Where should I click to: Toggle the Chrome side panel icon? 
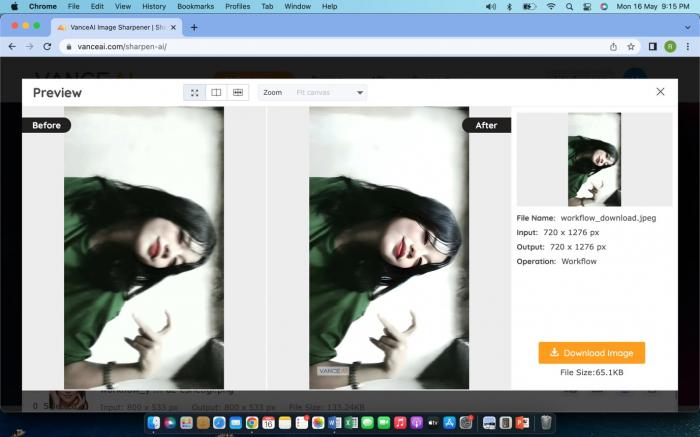pyautogui.click(x=653, y=46)
